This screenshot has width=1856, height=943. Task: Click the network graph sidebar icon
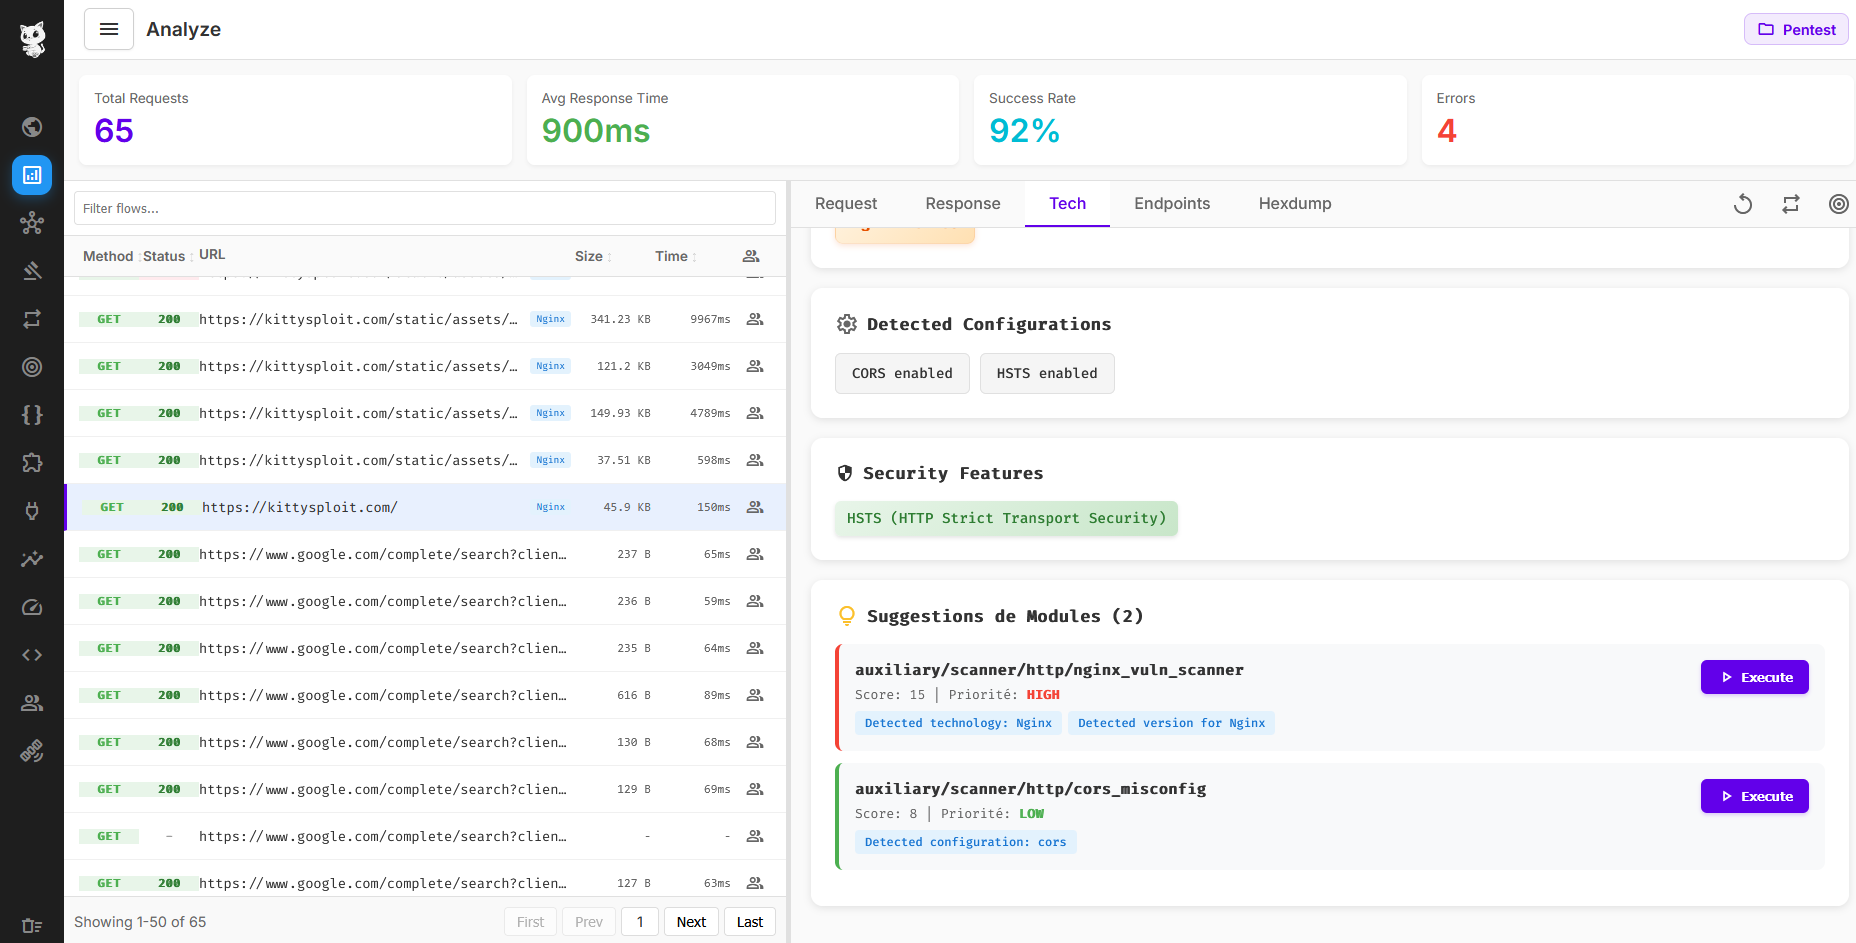coord(32,223)
